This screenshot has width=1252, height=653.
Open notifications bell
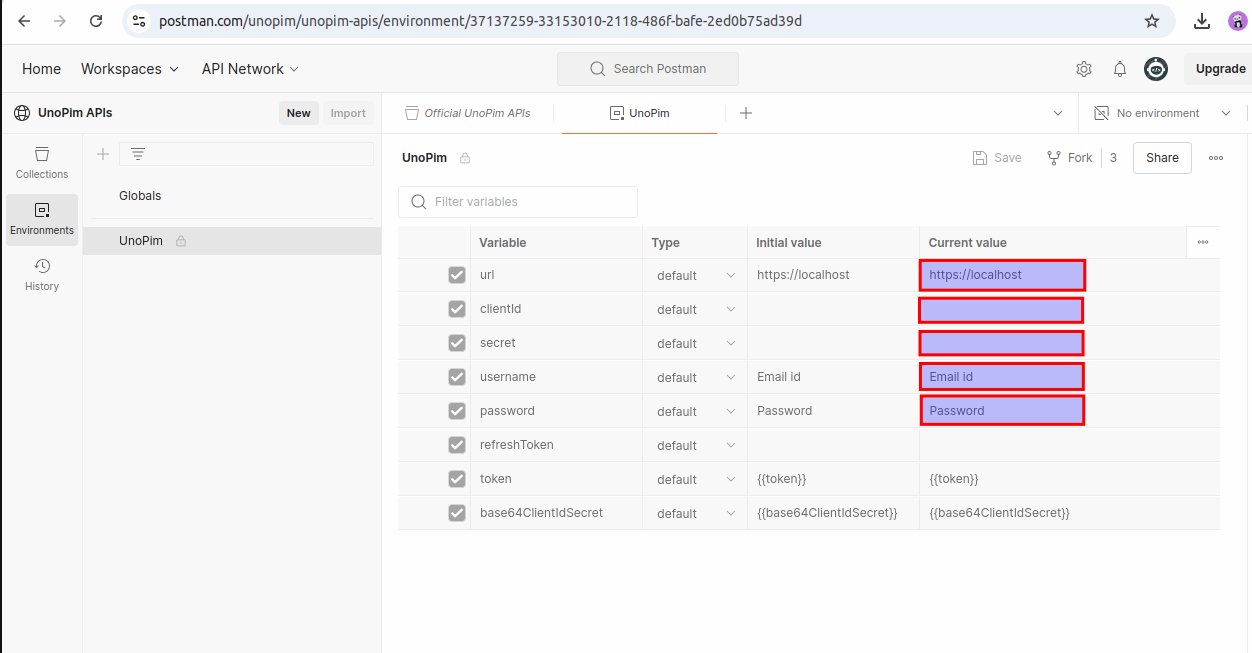click(x=1120, y=69)
